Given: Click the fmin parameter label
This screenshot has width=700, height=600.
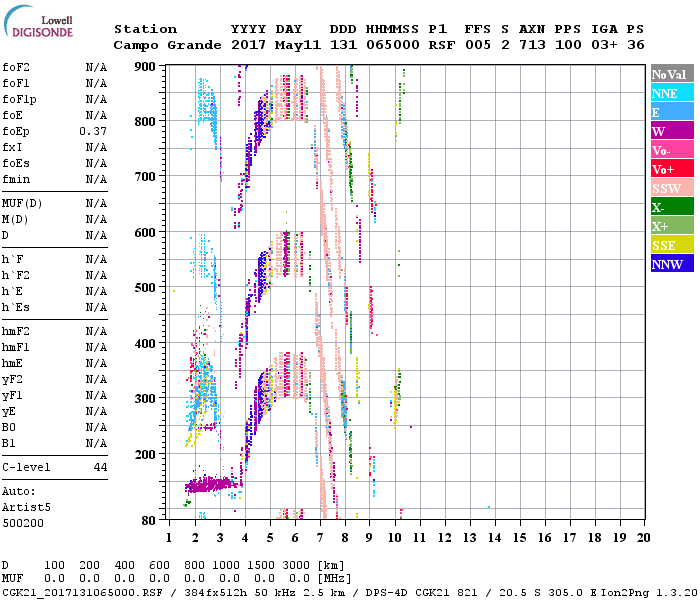Looking at the screenshot, I should (16, 179).
